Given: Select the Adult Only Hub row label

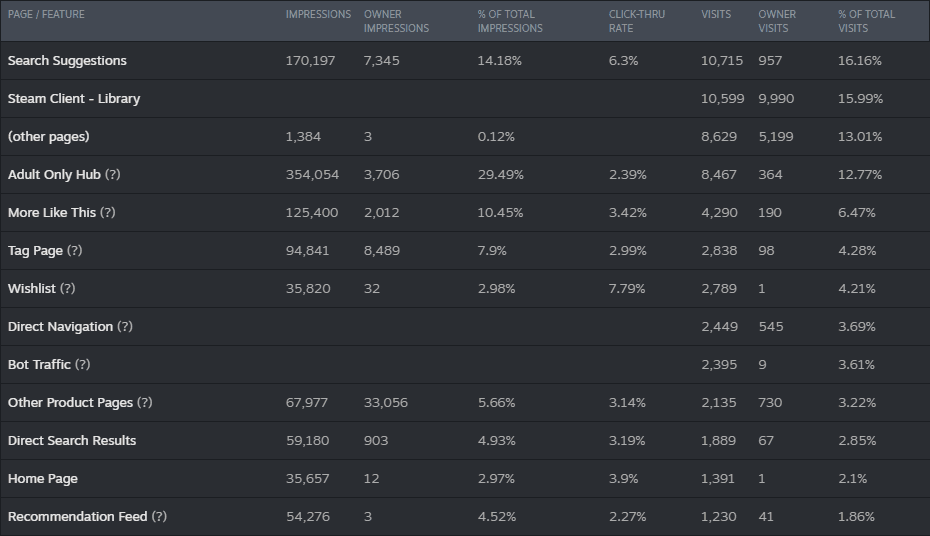Looking at the screenshot, I should click(x=54, y=174).
